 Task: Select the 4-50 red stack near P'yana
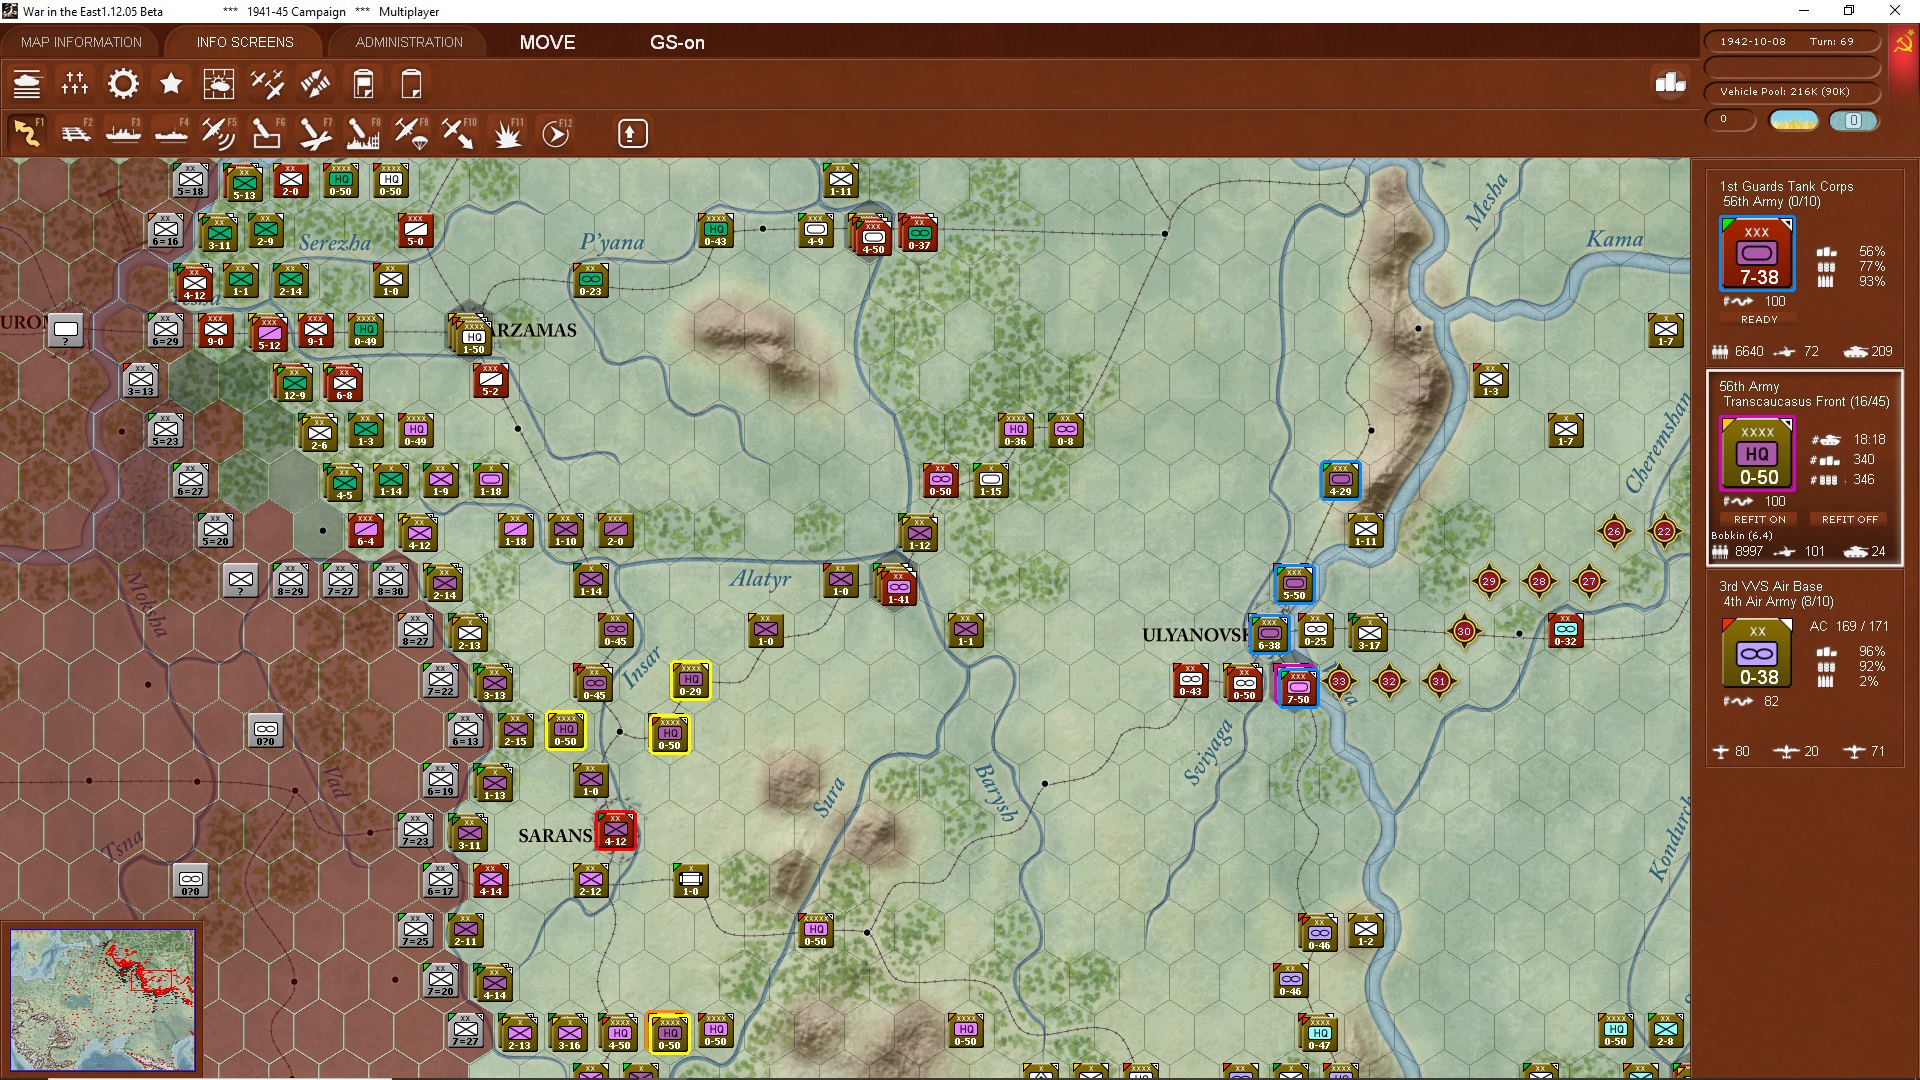click(872, 235)
